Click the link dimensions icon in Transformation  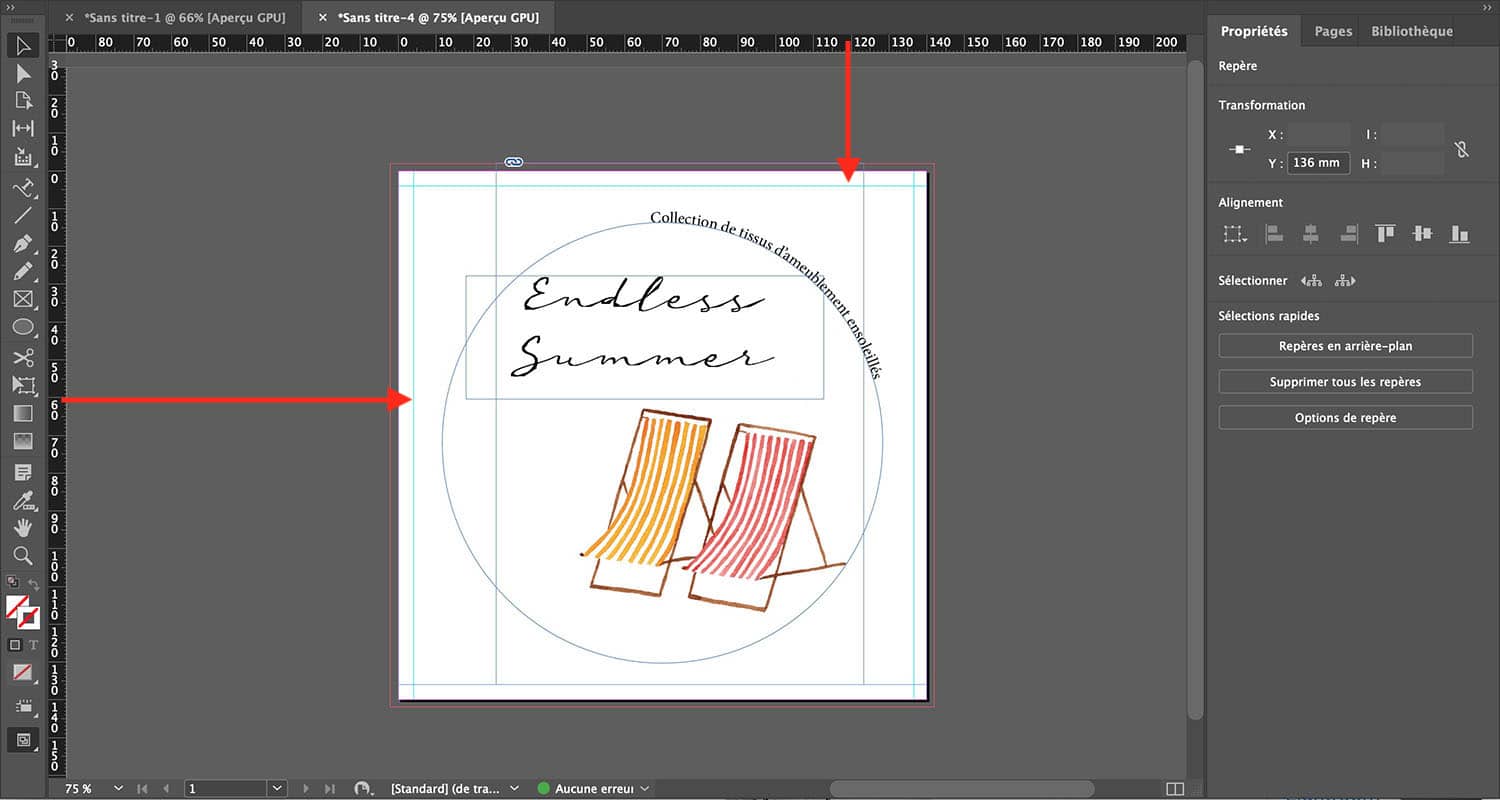[1461, 148]
